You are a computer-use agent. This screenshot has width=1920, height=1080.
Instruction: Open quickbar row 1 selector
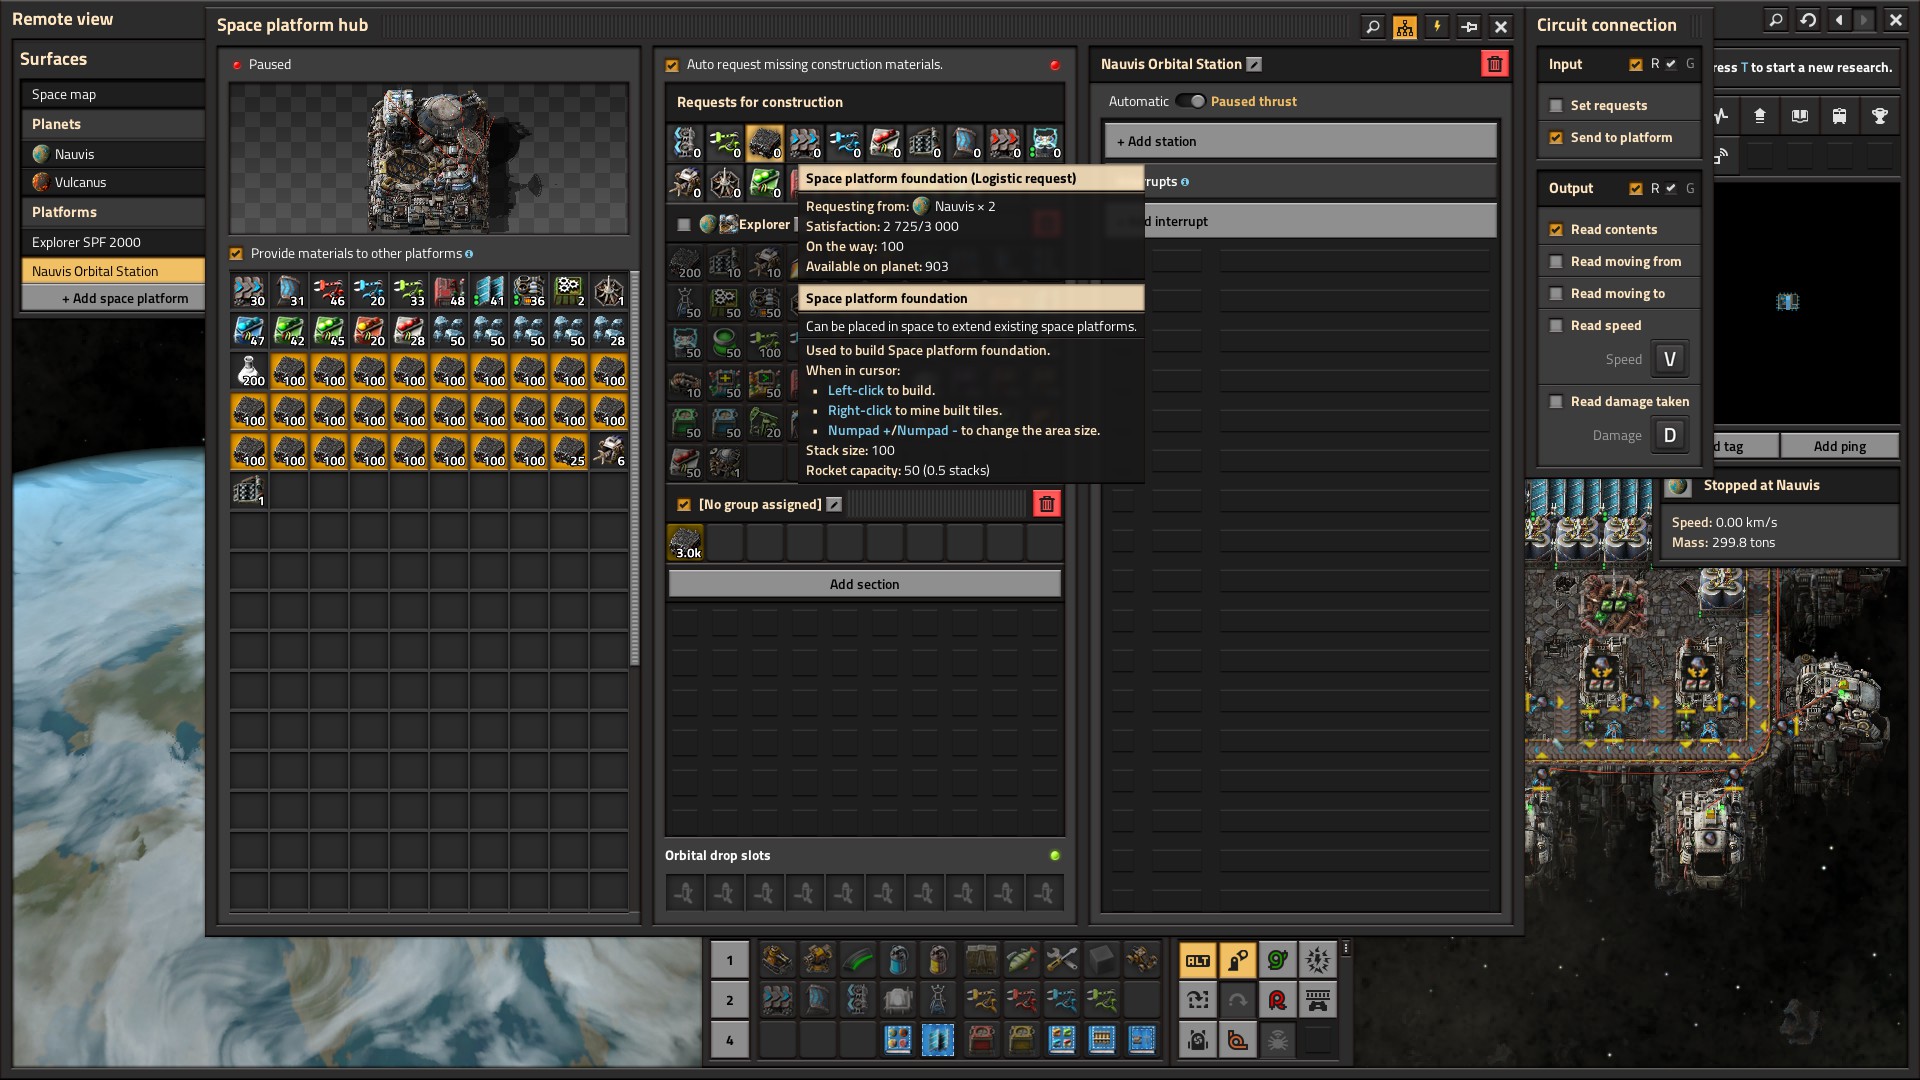[730, 960]
